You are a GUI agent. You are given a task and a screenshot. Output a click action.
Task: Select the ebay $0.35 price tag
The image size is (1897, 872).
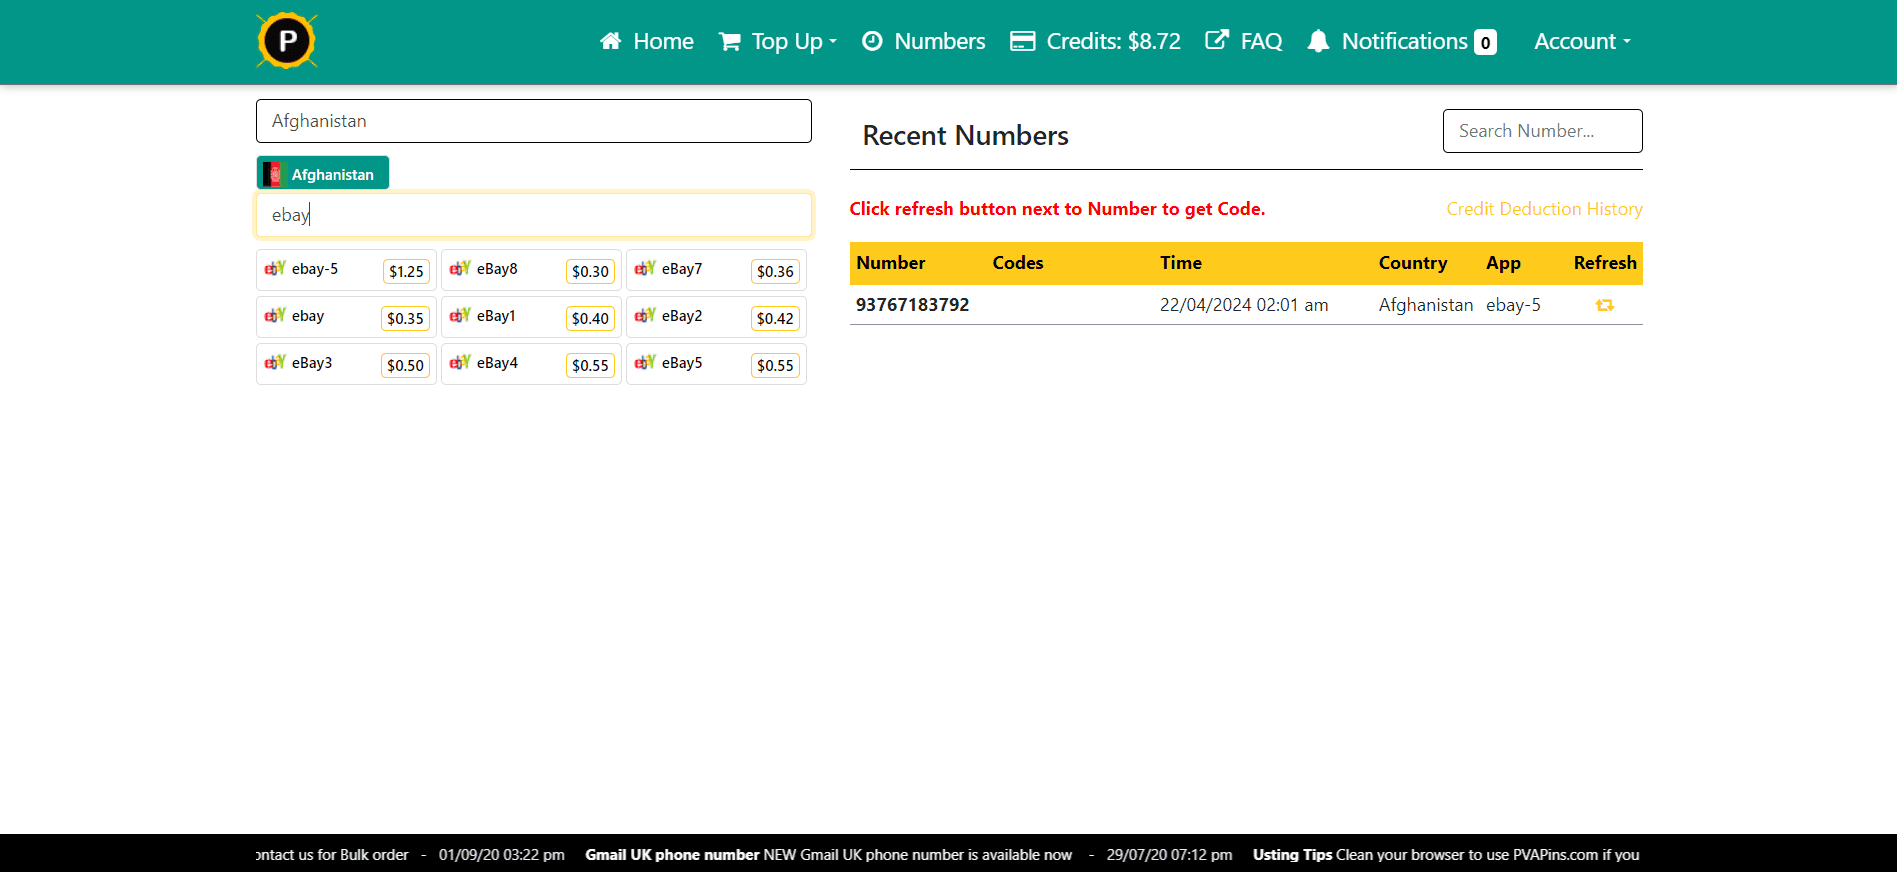click(405, 318)
